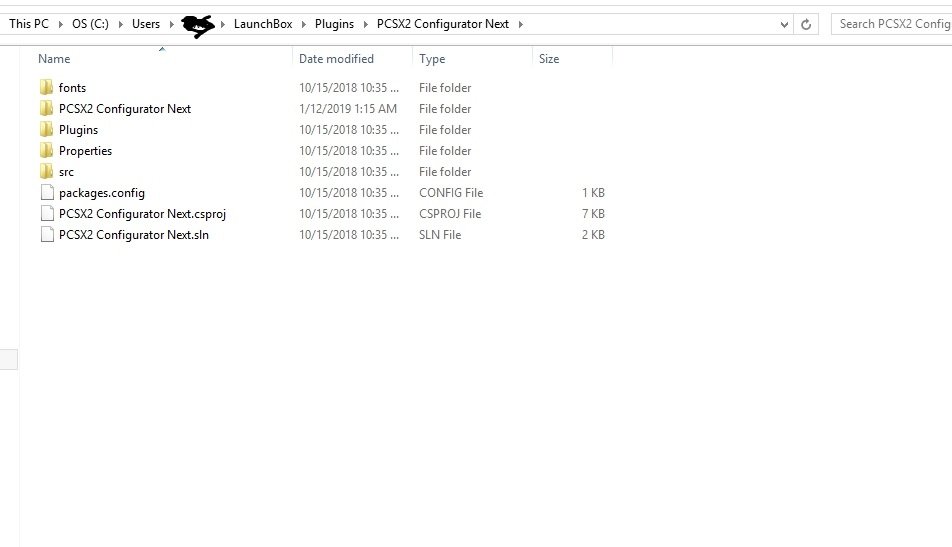This screenshot has height=547, width=952.
Task: Click the 1 KB size cell
Action: (x=593, y=192)
